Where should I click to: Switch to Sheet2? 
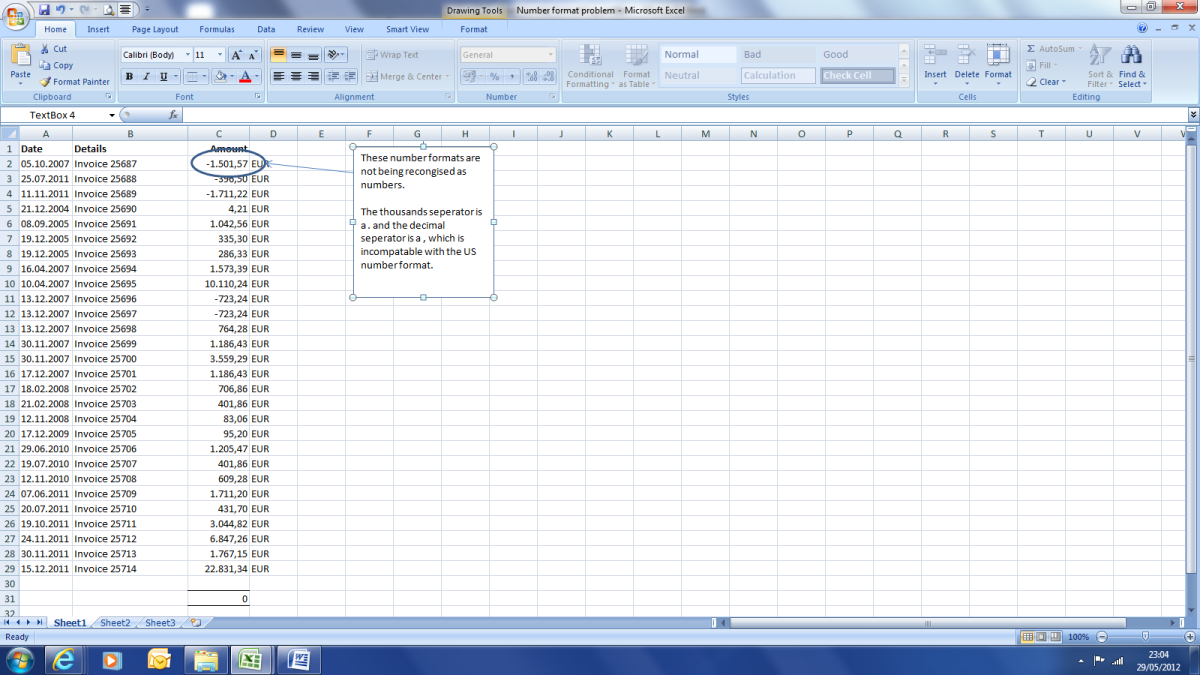click(114, 622)
